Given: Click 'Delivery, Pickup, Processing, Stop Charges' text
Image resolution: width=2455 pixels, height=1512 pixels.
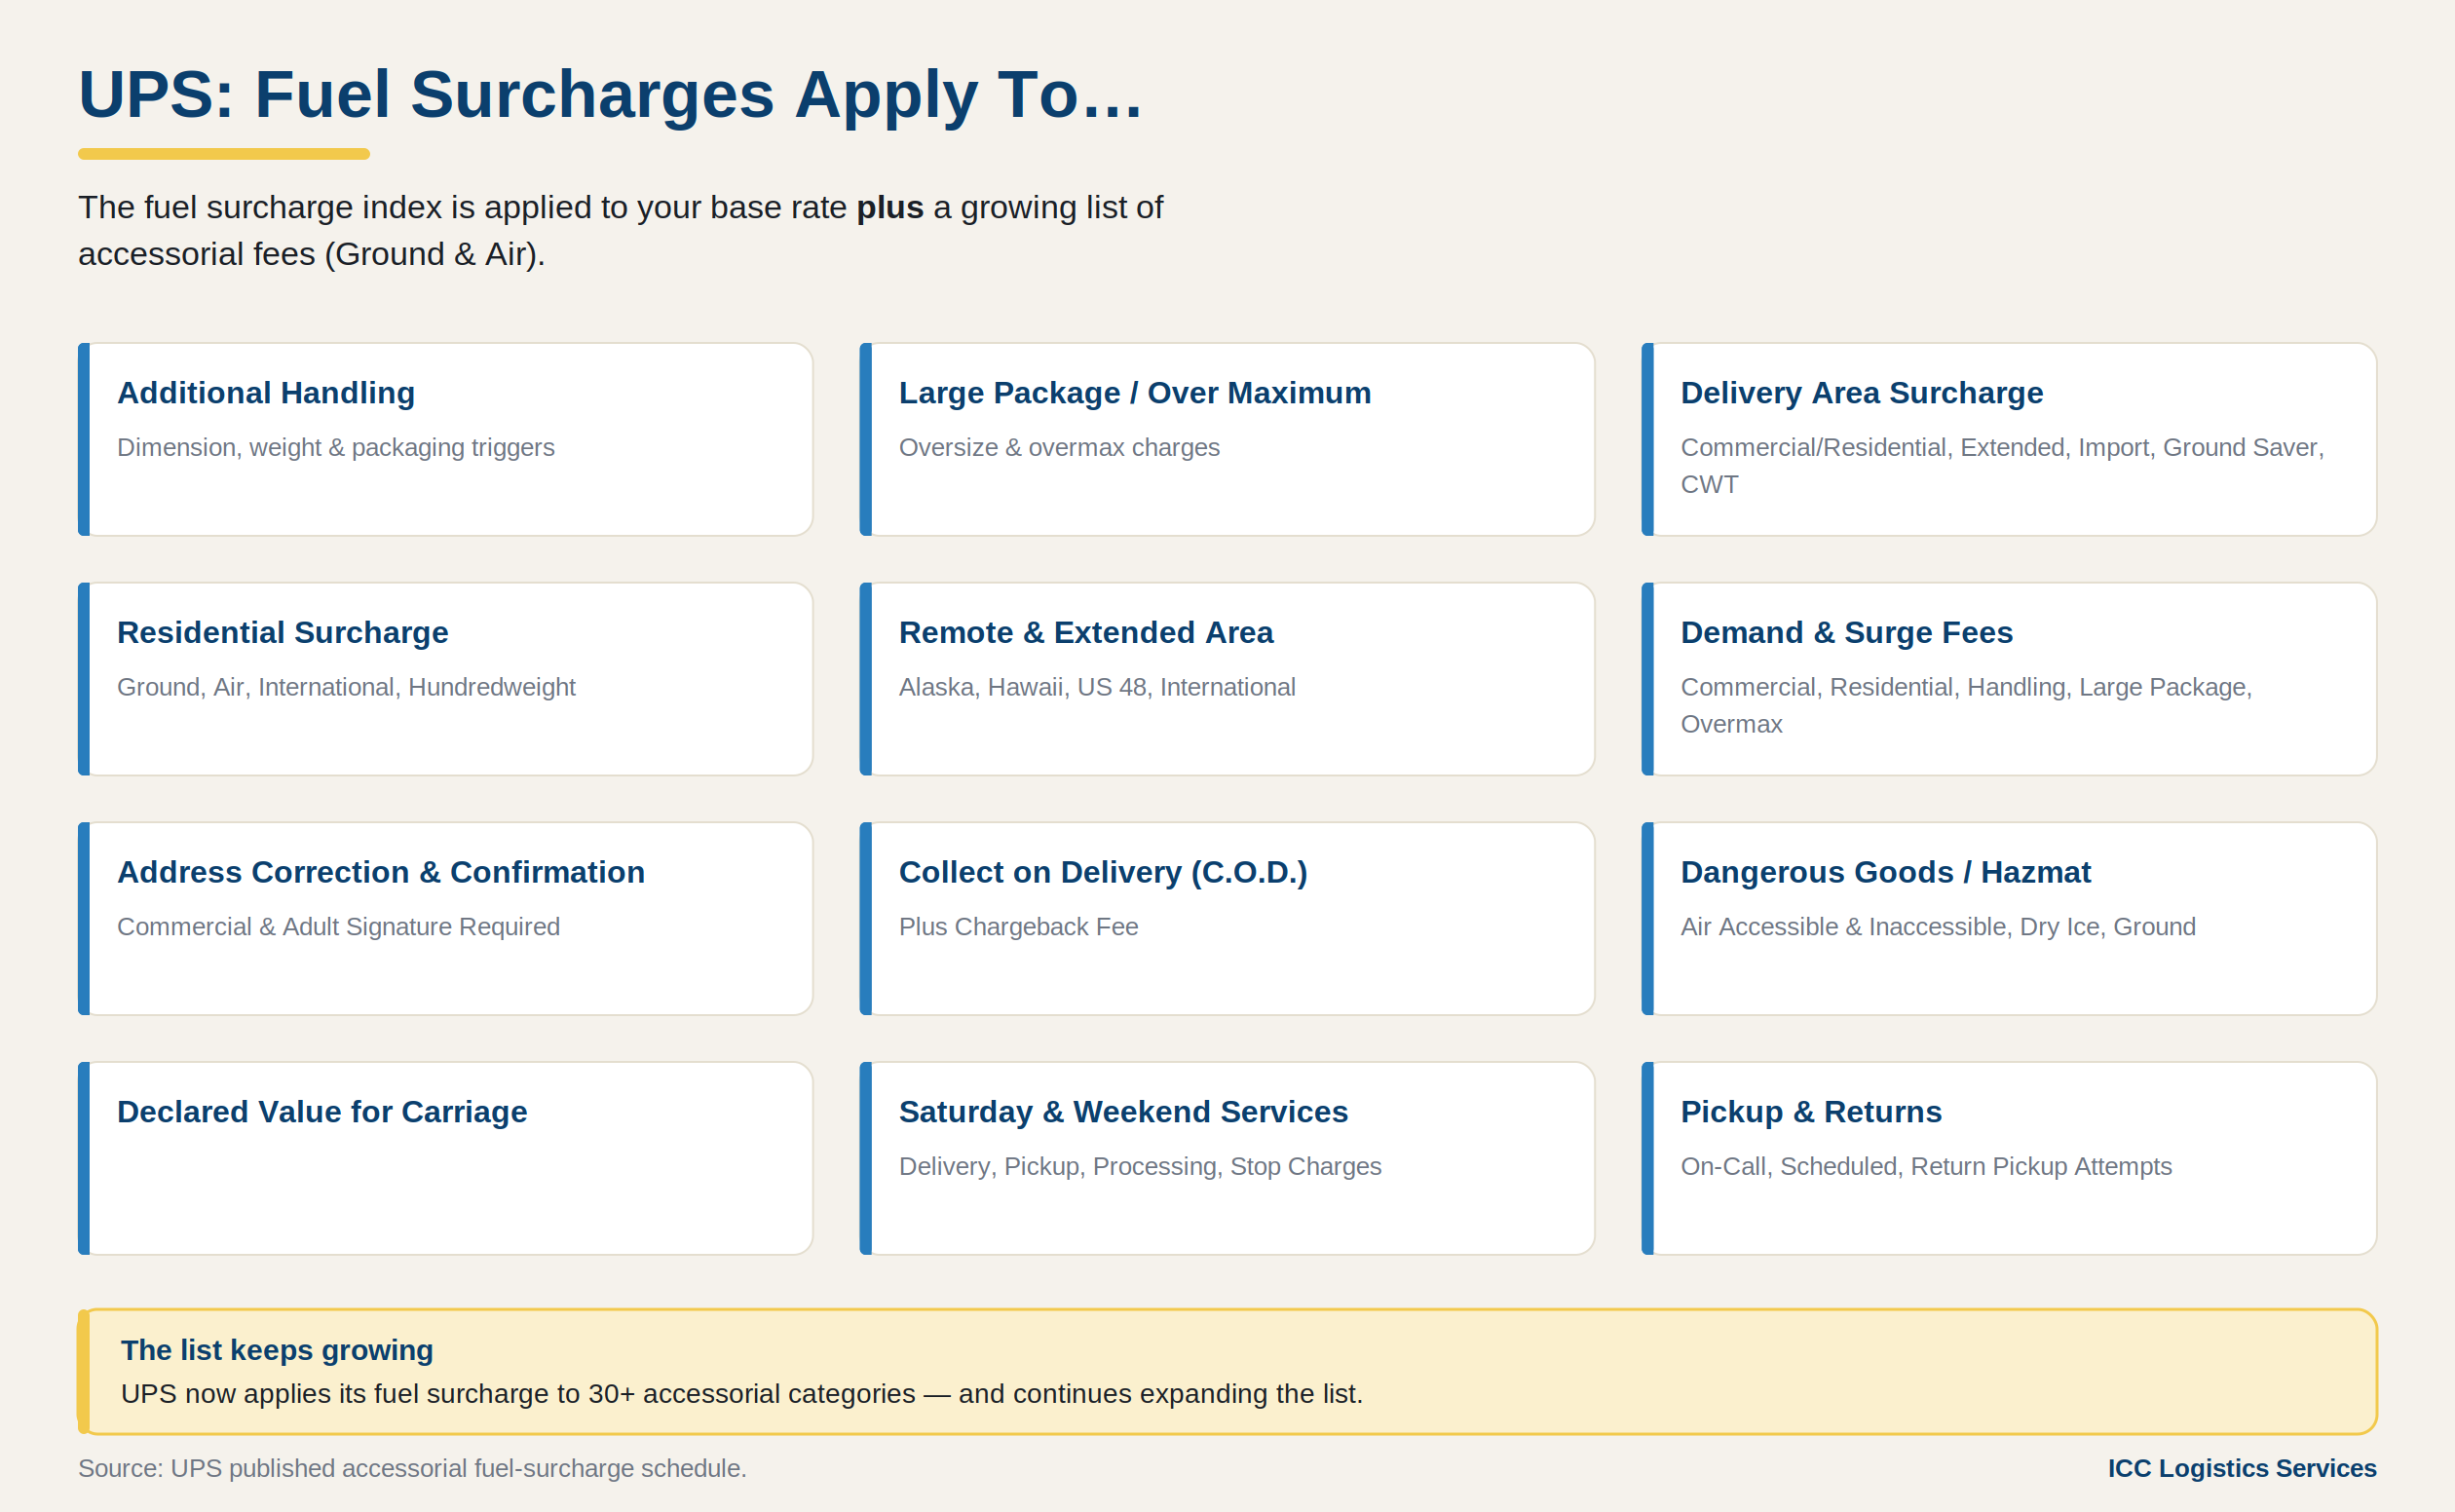Looking at the screenshot, I should (1140, 1167).
